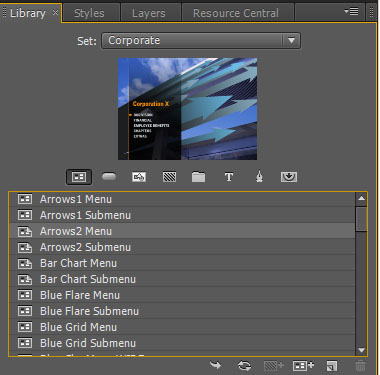Click the Corporation X menu preview thumbnail
This screenshot has height=375, width=380.
coord(187,109)
